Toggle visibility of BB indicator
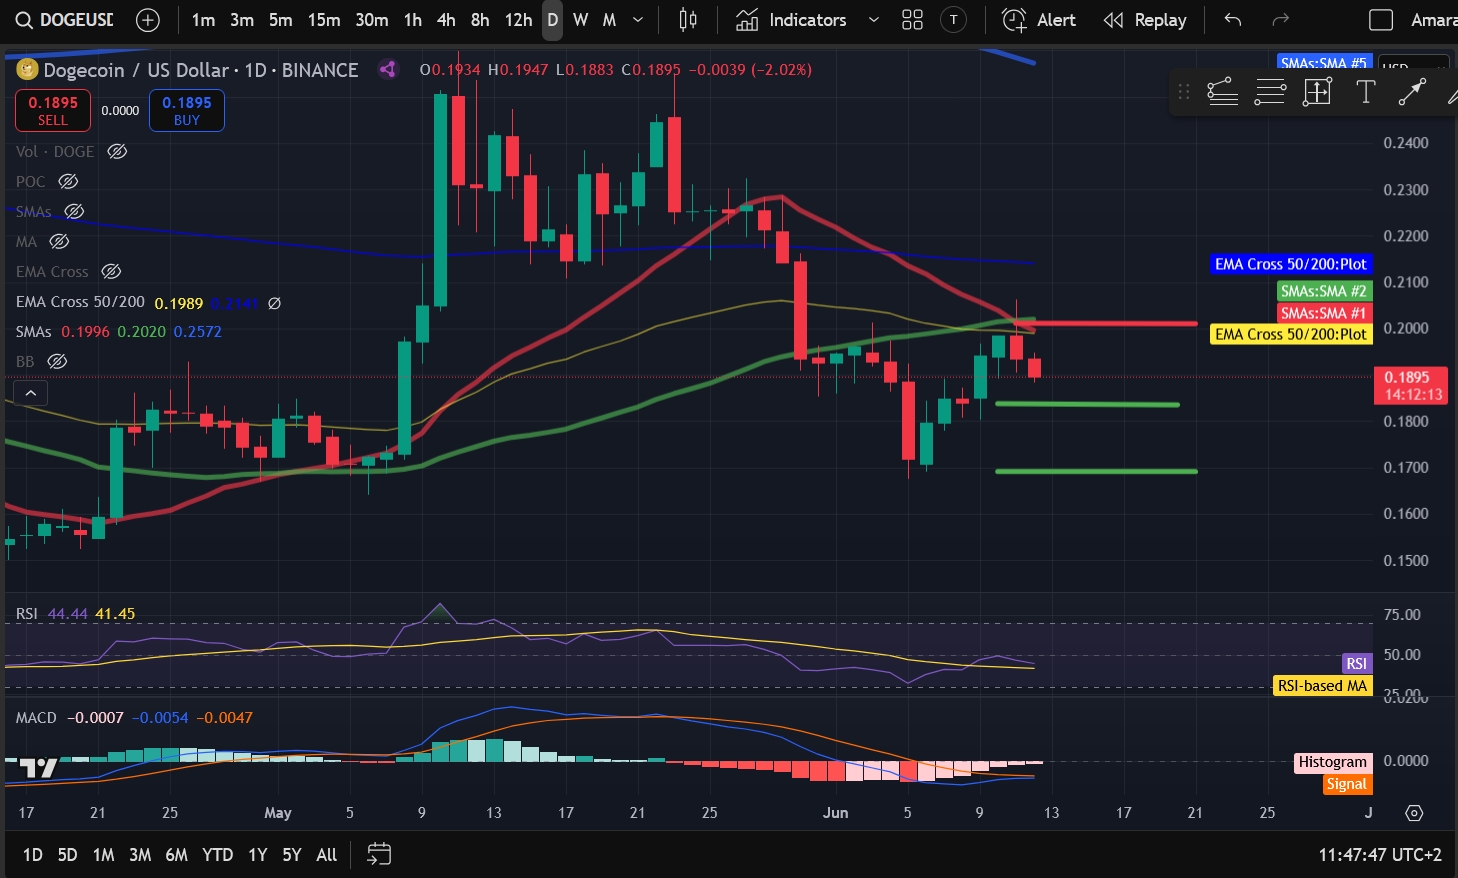 tap(57, 361)
